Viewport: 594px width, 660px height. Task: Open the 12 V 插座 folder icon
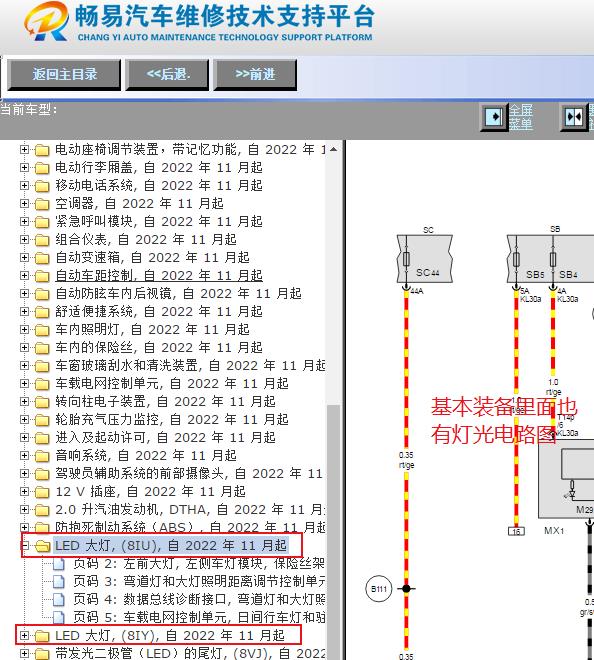tap(42, 492)
